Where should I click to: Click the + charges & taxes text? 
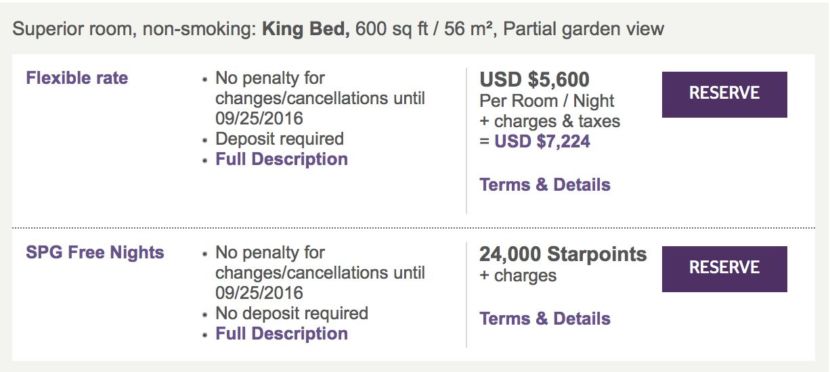pos(549,121)
